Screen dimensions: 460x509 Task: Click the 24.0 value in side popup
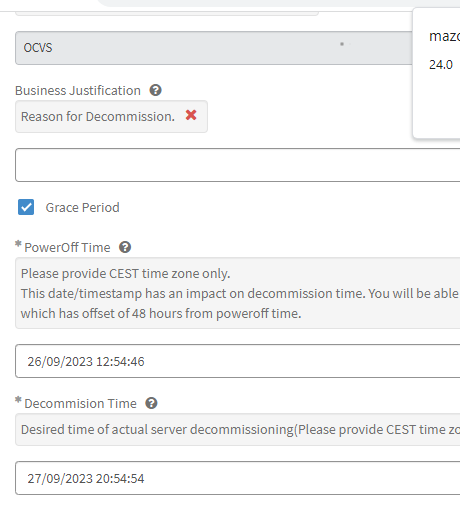click(x=441, y=65)
